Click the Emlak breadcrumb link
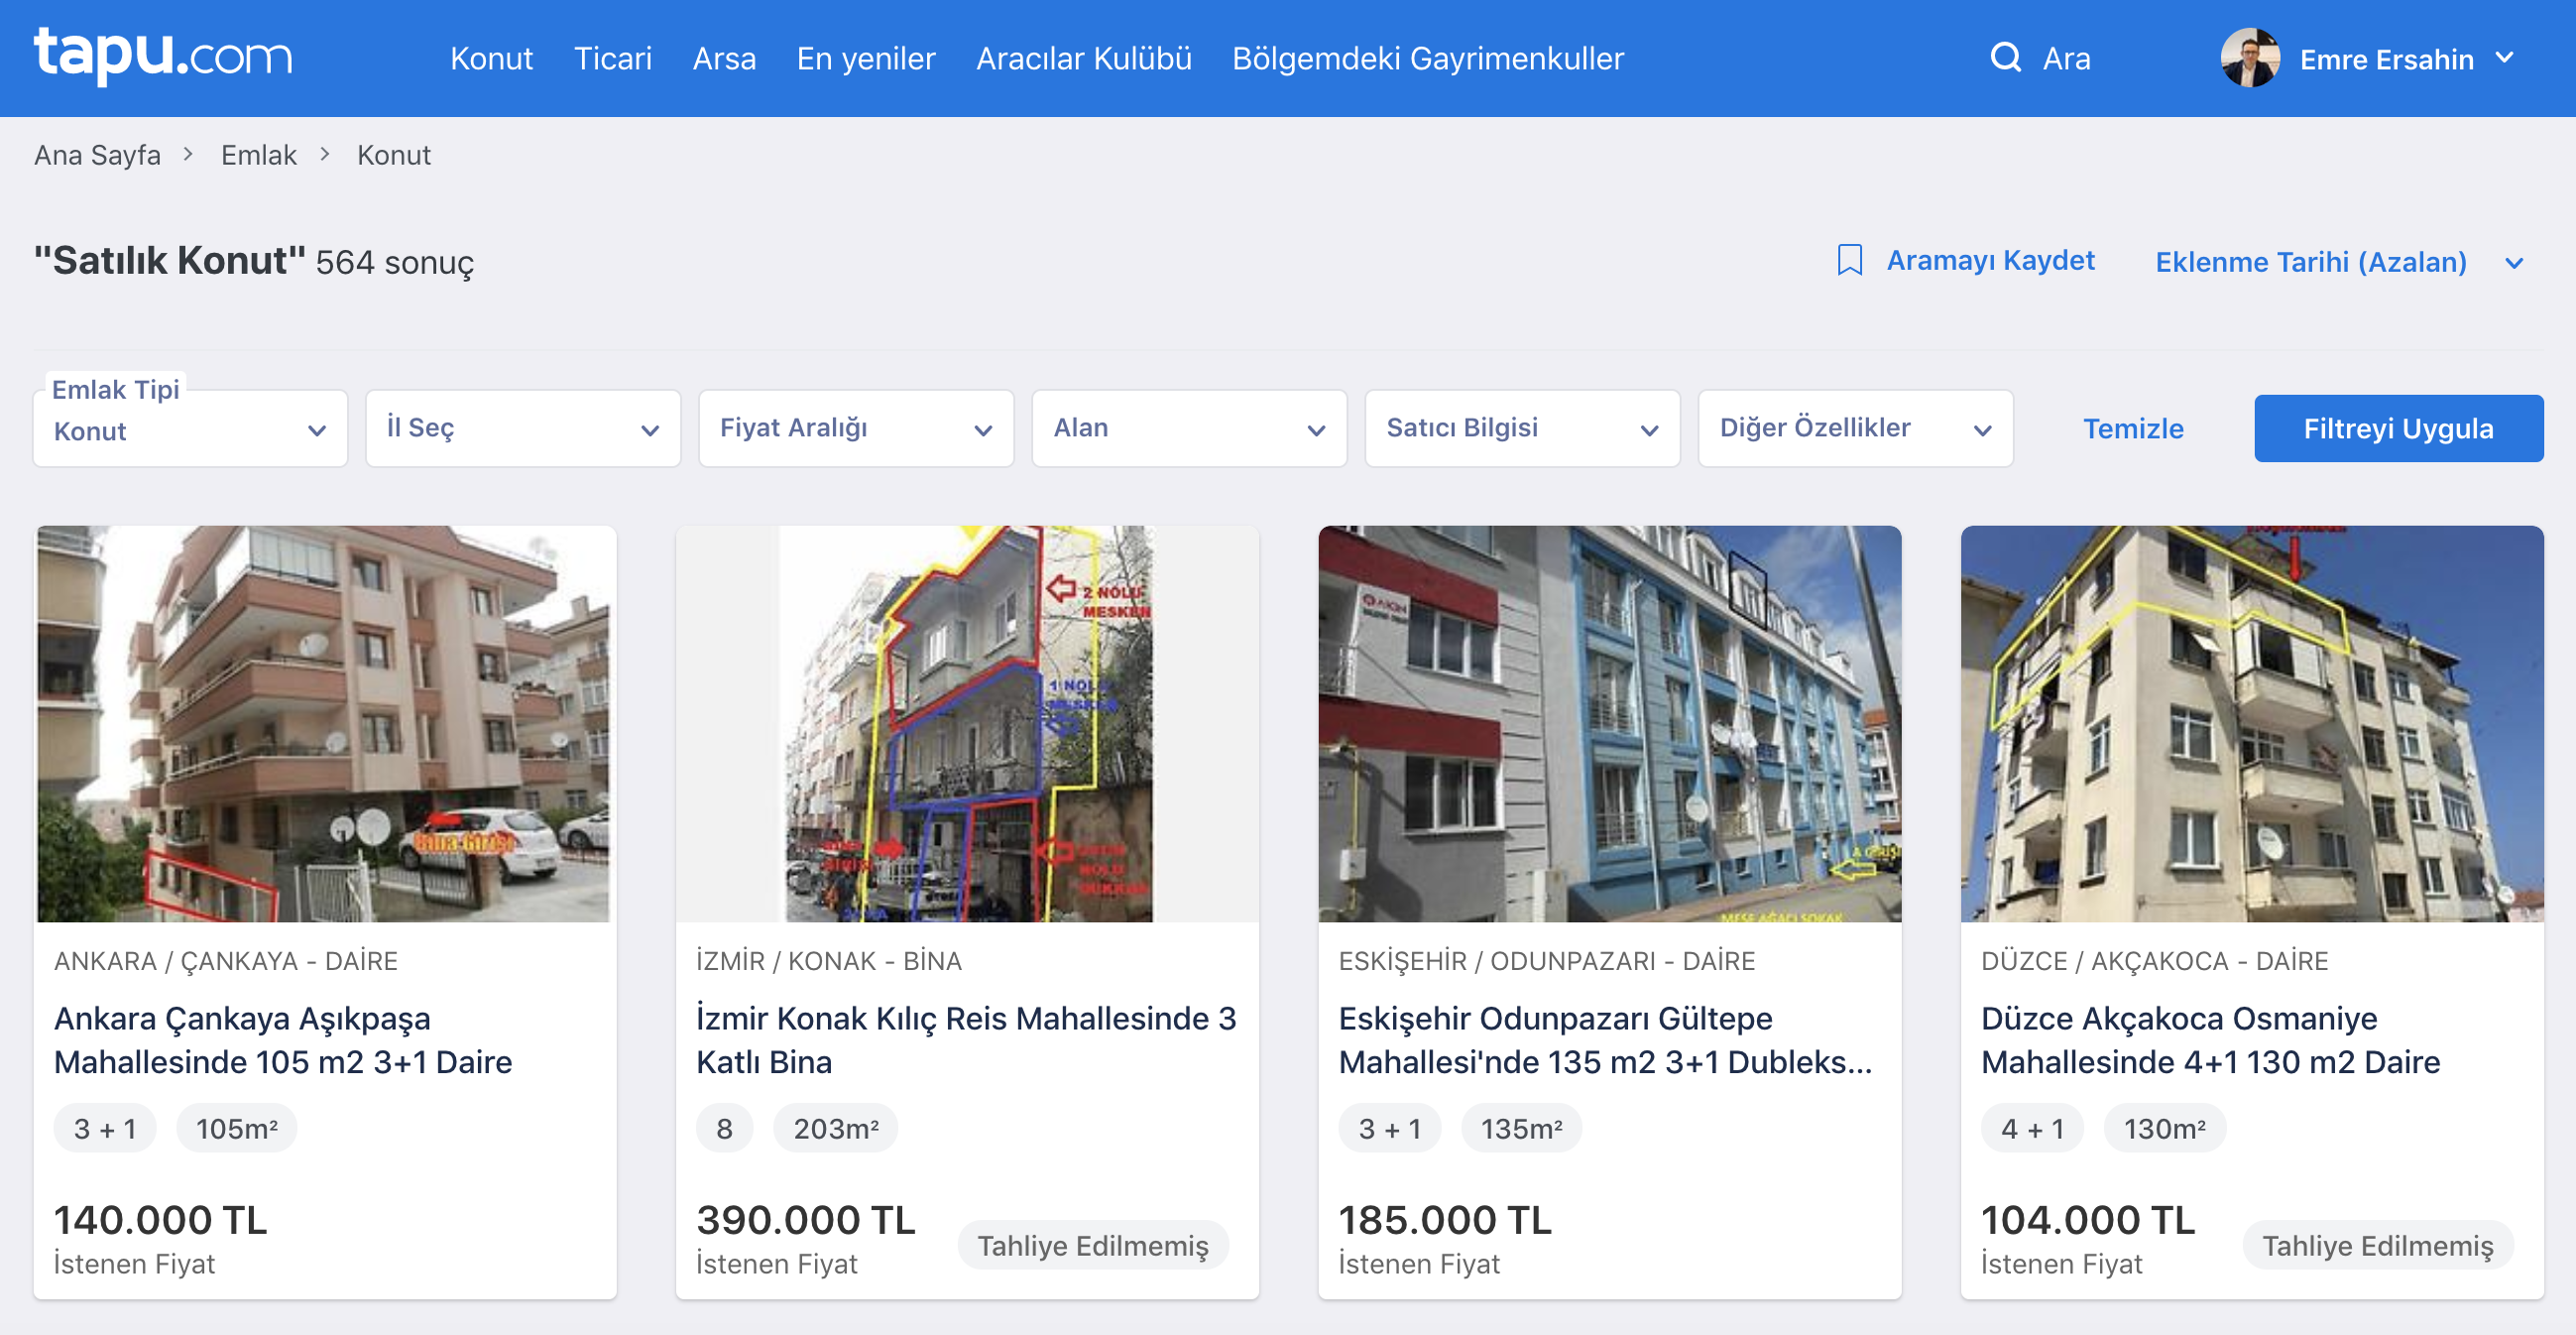 (258, 155)
